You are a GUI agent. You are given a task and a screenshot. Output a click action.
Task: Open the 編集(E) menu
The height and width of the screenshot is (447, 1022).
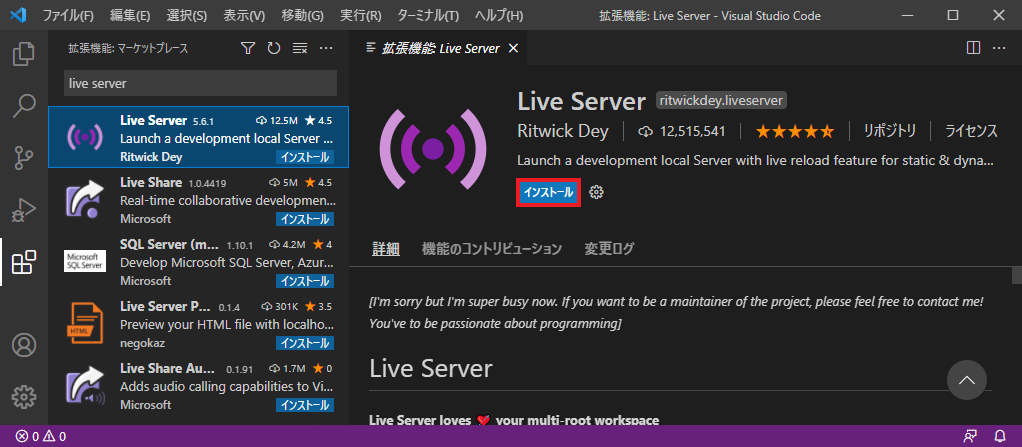(129, 15)
